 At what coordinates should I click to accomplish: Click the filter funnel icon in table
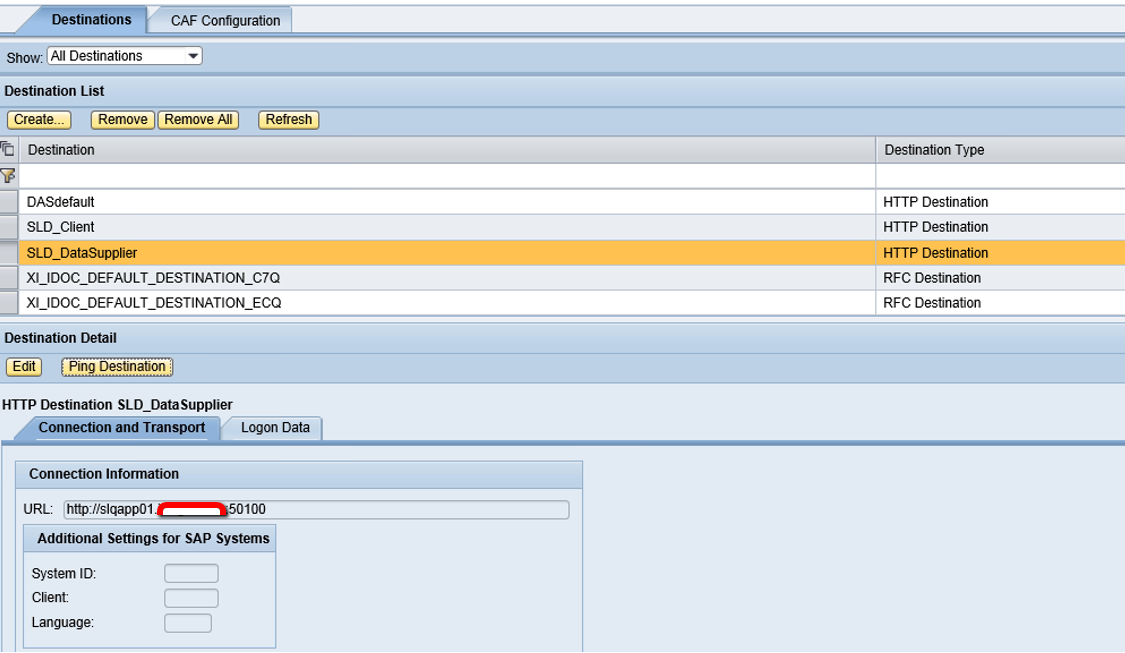coord(8,176)
